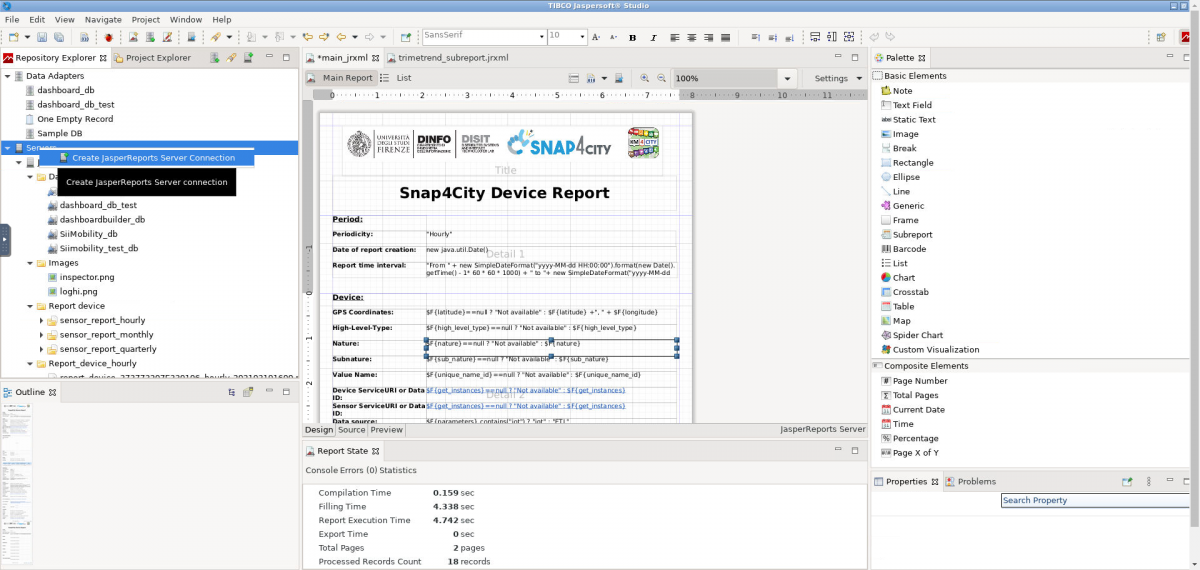Screen dimensions: 1200x570
Task: Select the Barcode element in Palette
Action: coord(909,249)
